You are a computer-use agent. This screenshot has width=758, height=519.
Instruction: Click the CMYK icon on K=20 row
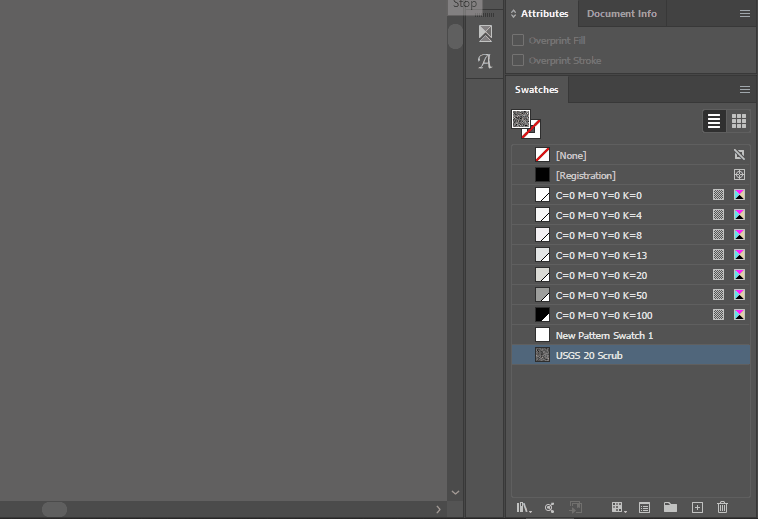point(739,275)
